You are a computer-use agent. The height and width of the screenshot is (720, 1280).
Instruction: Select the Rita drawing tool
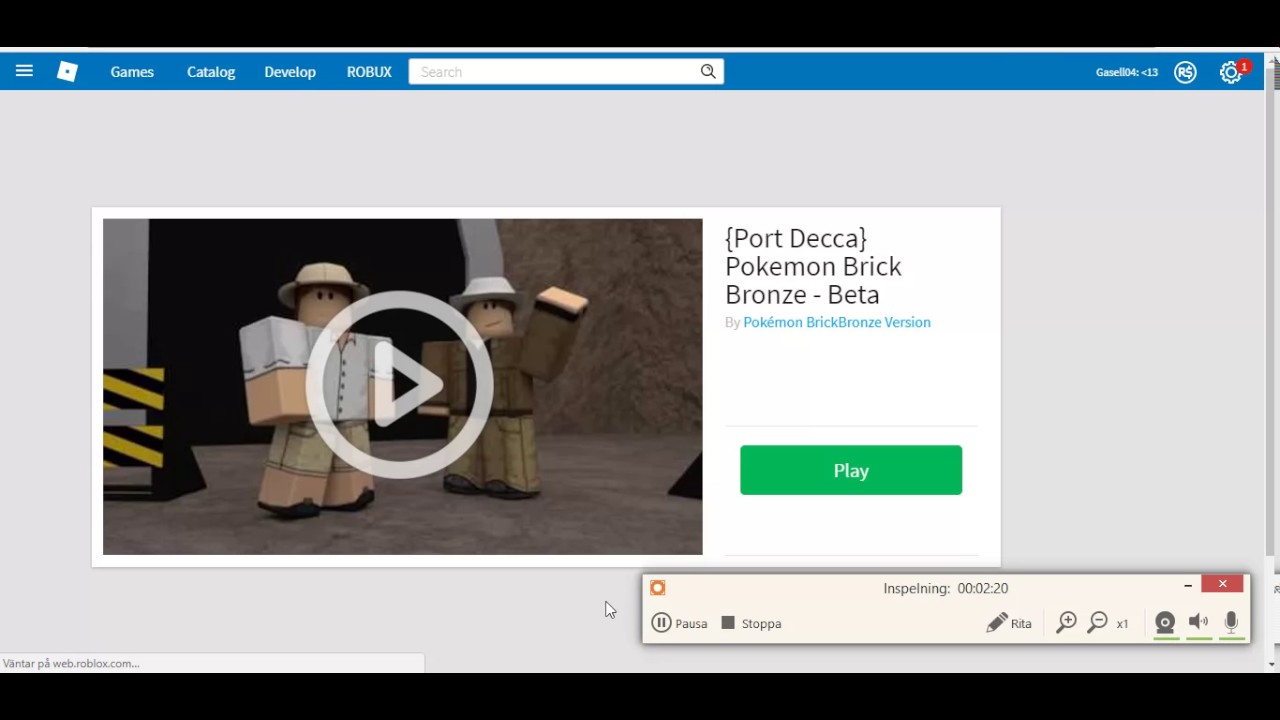1009,623
